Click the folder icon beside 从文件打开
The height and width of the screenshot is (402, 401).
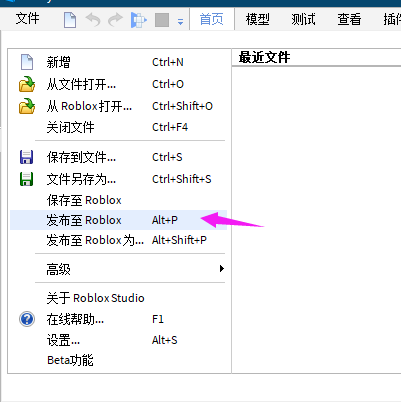coord(27,84)
